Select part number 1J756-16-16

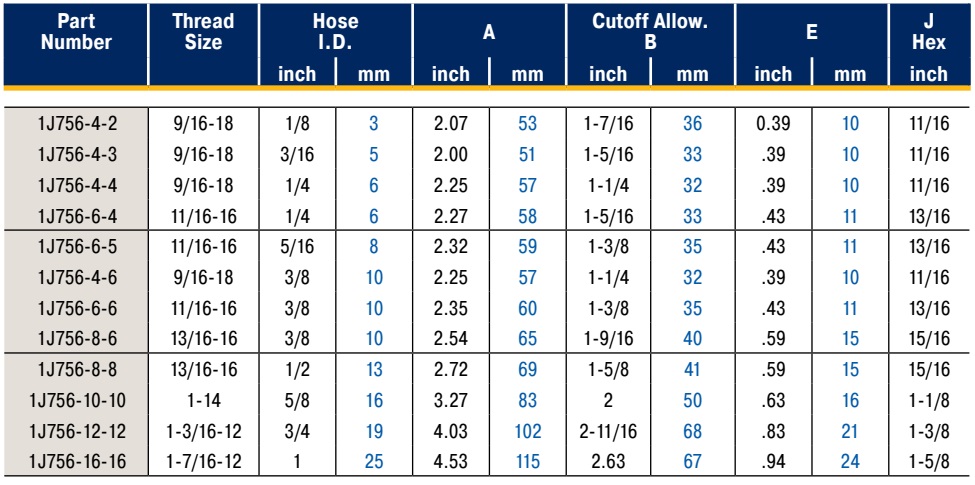point(77,462)
